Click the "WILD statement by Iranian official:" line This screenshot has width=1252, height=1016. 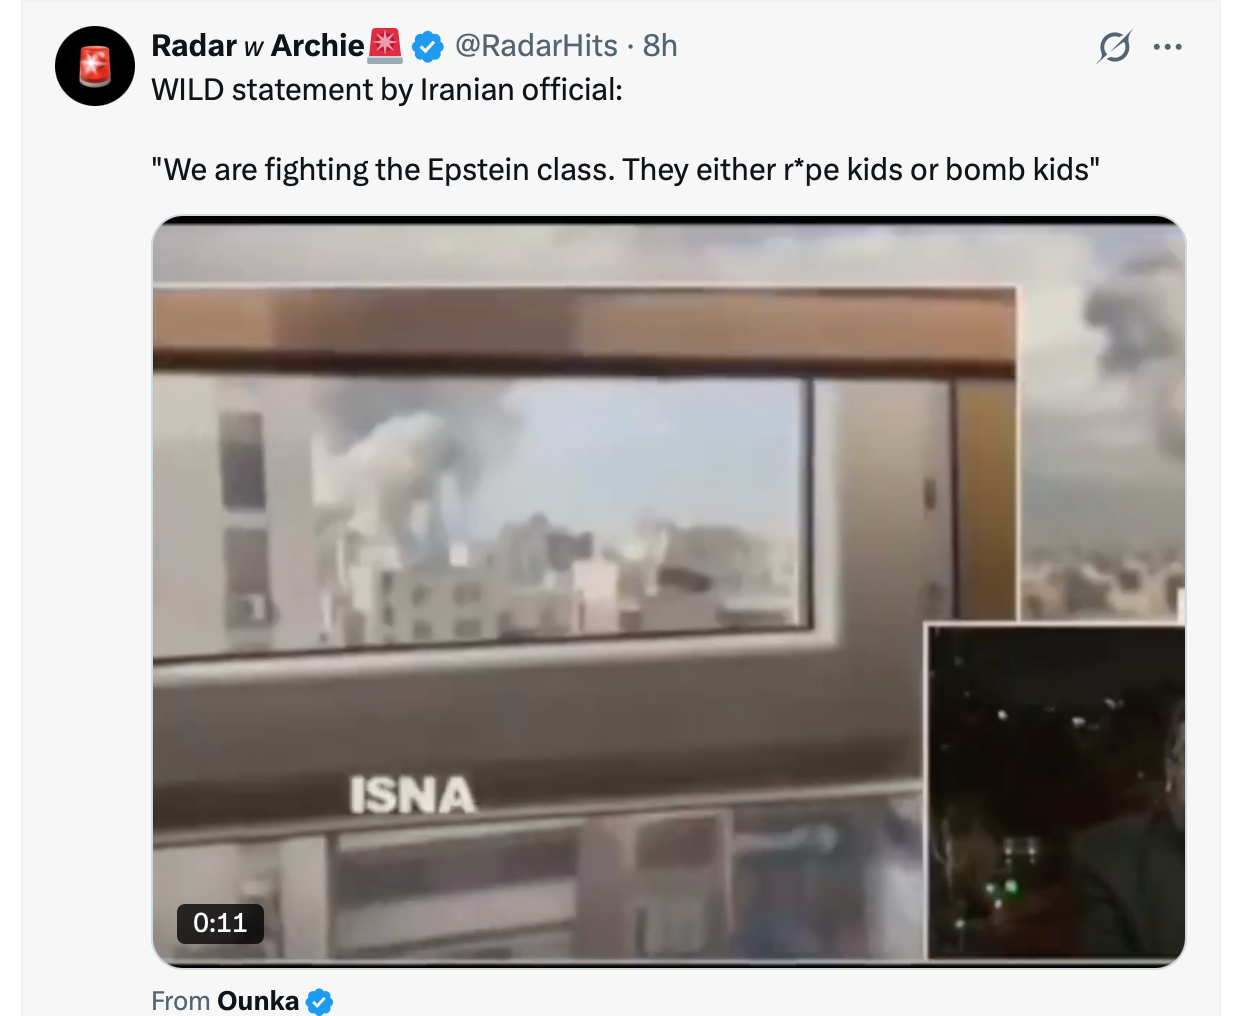(x=387, y=90)
